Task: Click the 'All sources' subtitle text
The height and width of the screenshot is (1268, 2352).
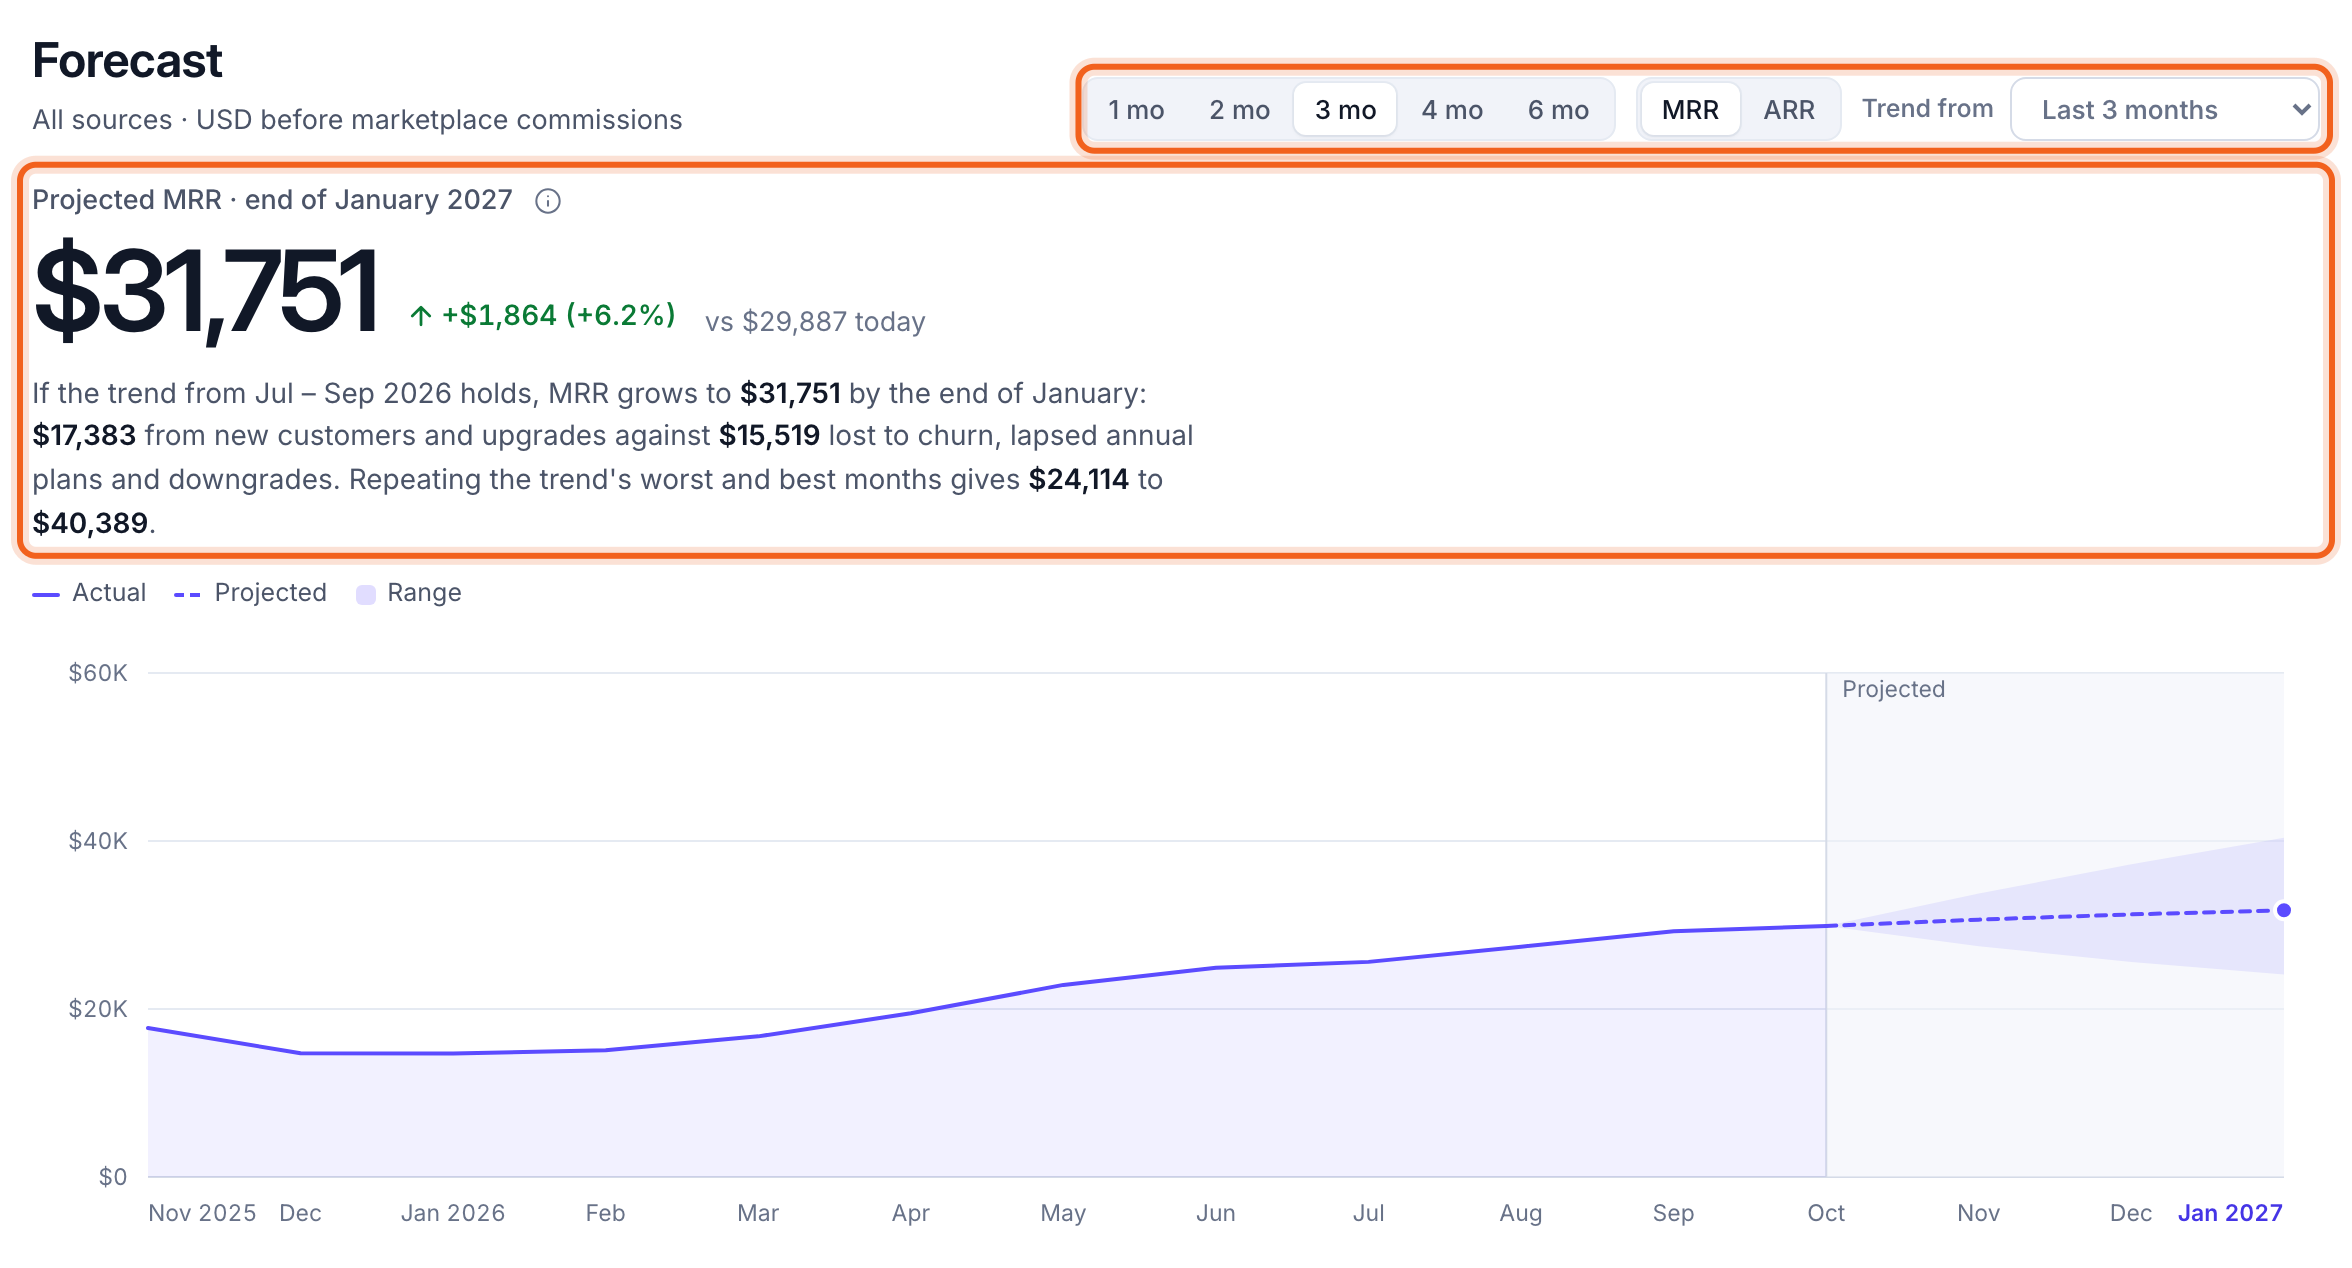Action: [x=102, y=120]
